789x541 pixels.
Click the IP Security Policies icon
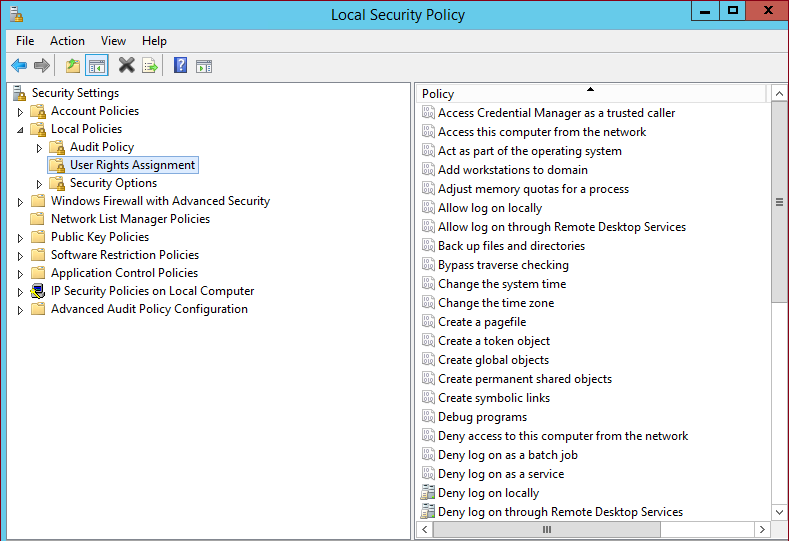click(38, 291)
